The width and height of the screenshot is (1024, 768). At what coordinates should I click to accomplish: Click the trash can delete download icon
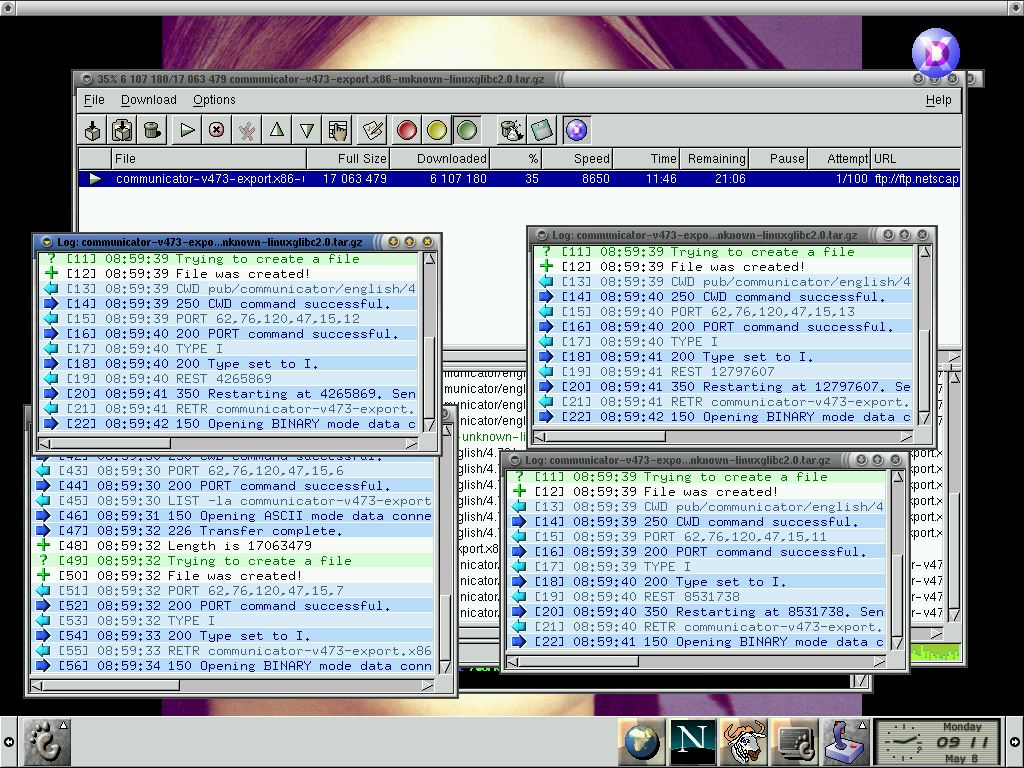coord(152,130)
